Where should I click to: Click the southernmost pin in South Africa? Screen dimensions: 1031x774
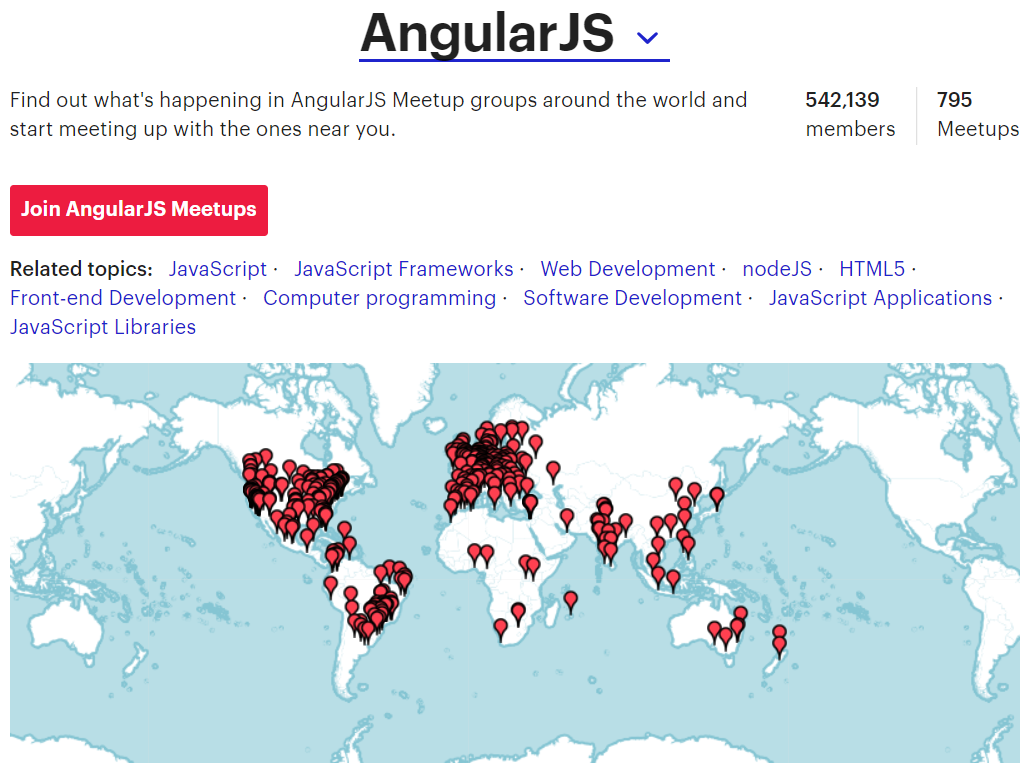501,629
